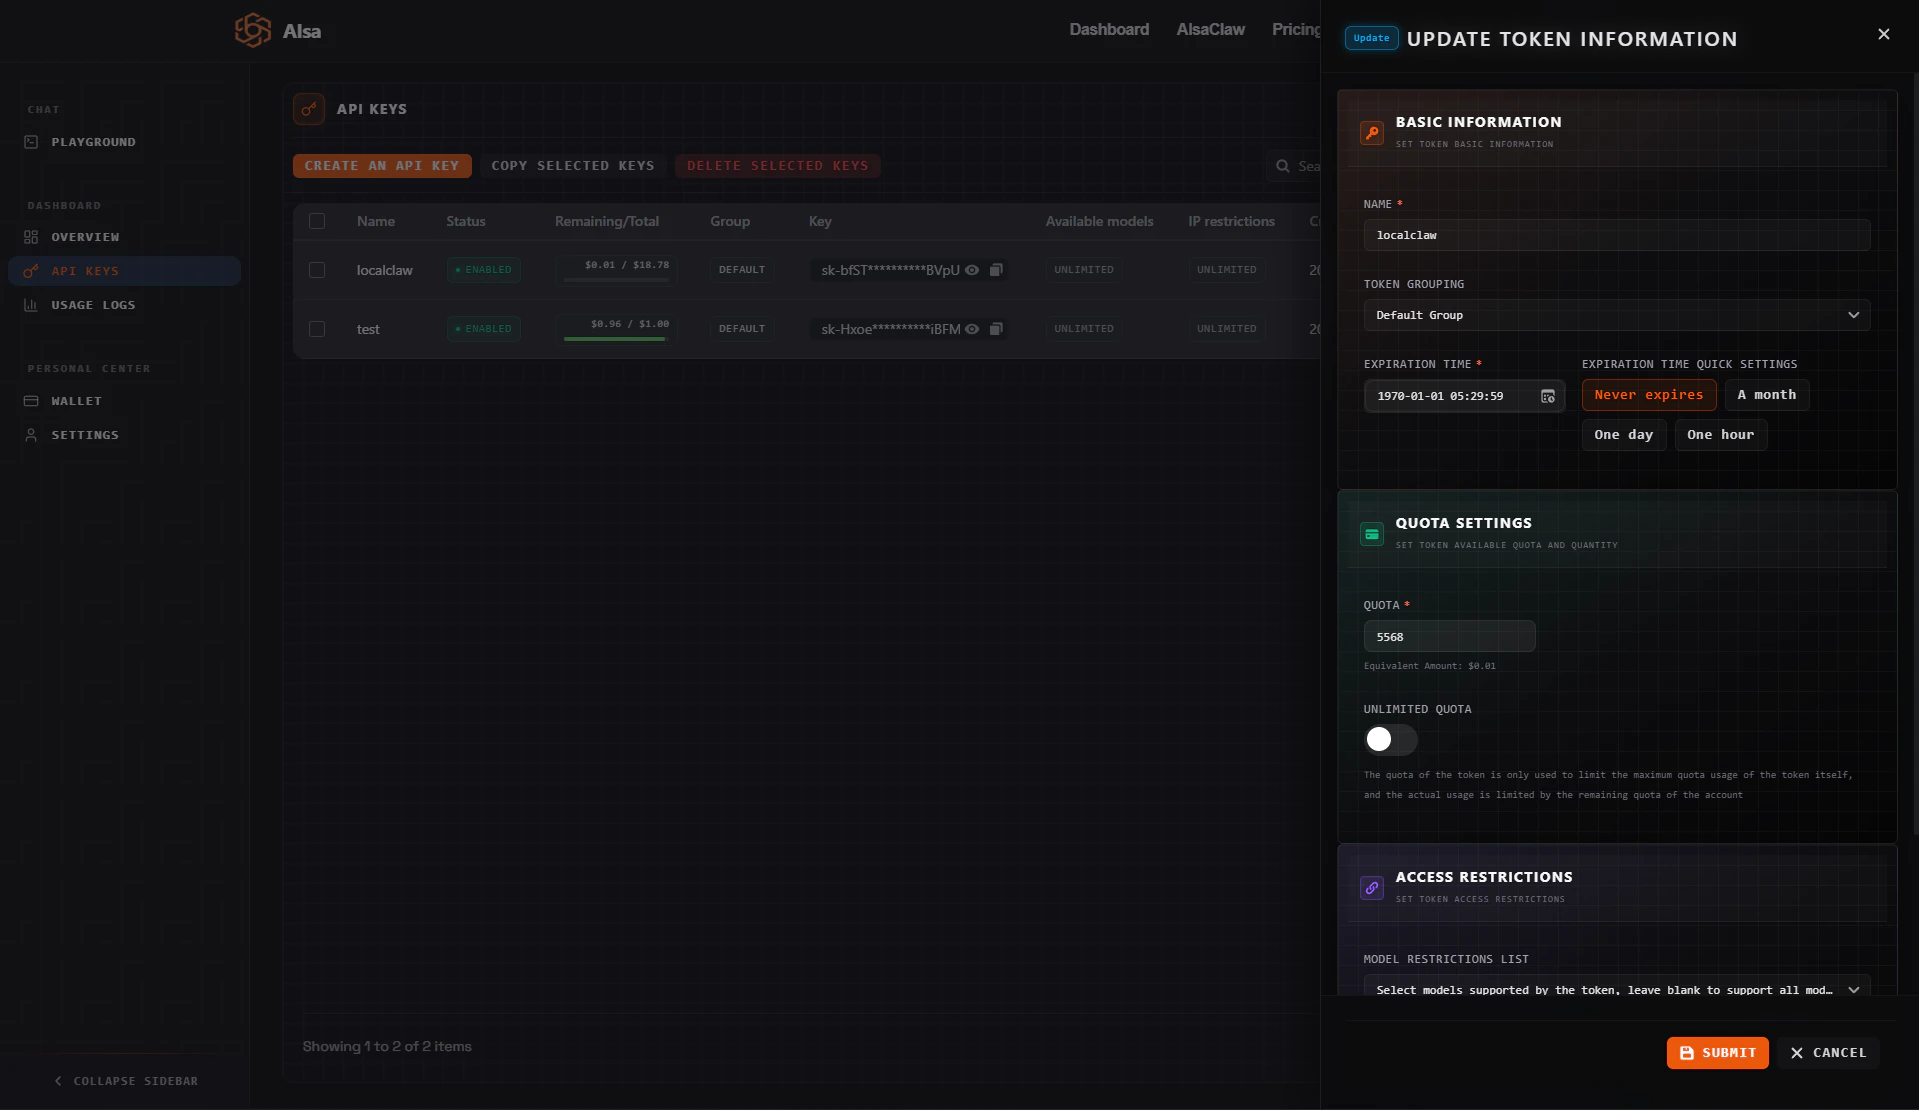Toggle Unlimited Quota switch
Image resolution: width=1919 pixels, height=1110 pixels.
(x=1389, y=740)
